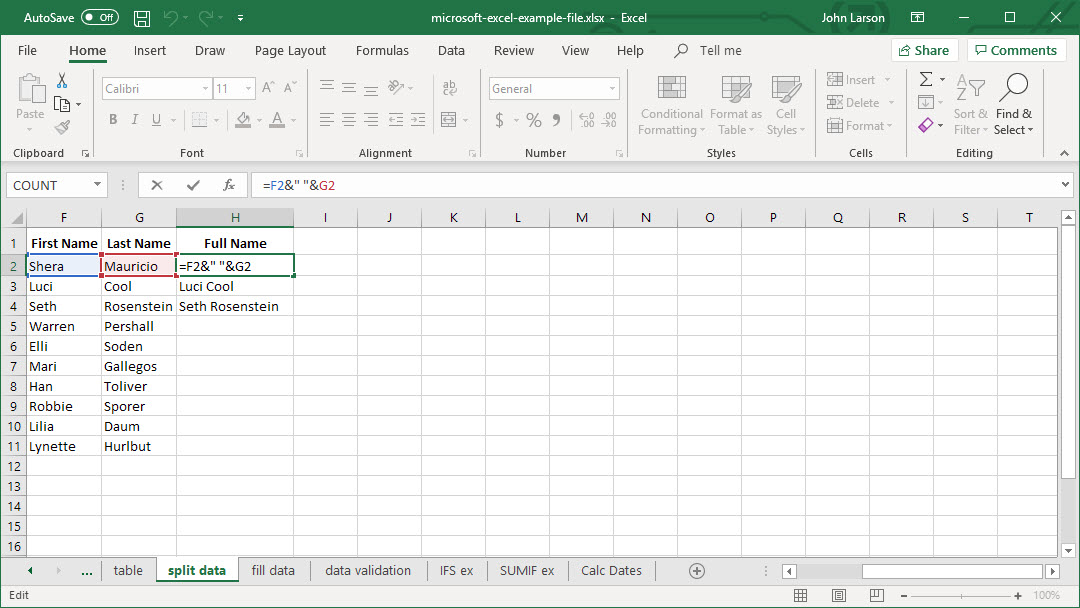Click the Save icon in the title bar
The image size is (1080, 608).
(x=142, y=18)
